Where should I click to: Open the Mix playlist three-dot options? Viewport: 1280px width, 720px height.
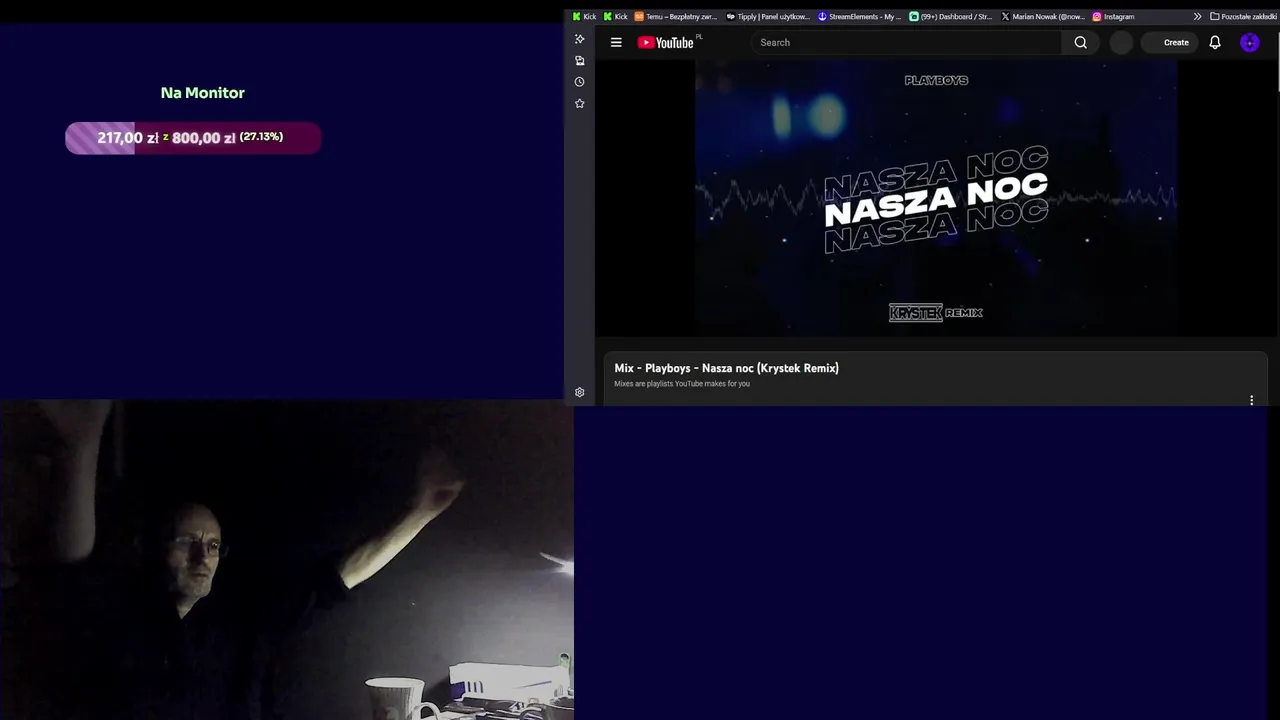point(1251,400)
